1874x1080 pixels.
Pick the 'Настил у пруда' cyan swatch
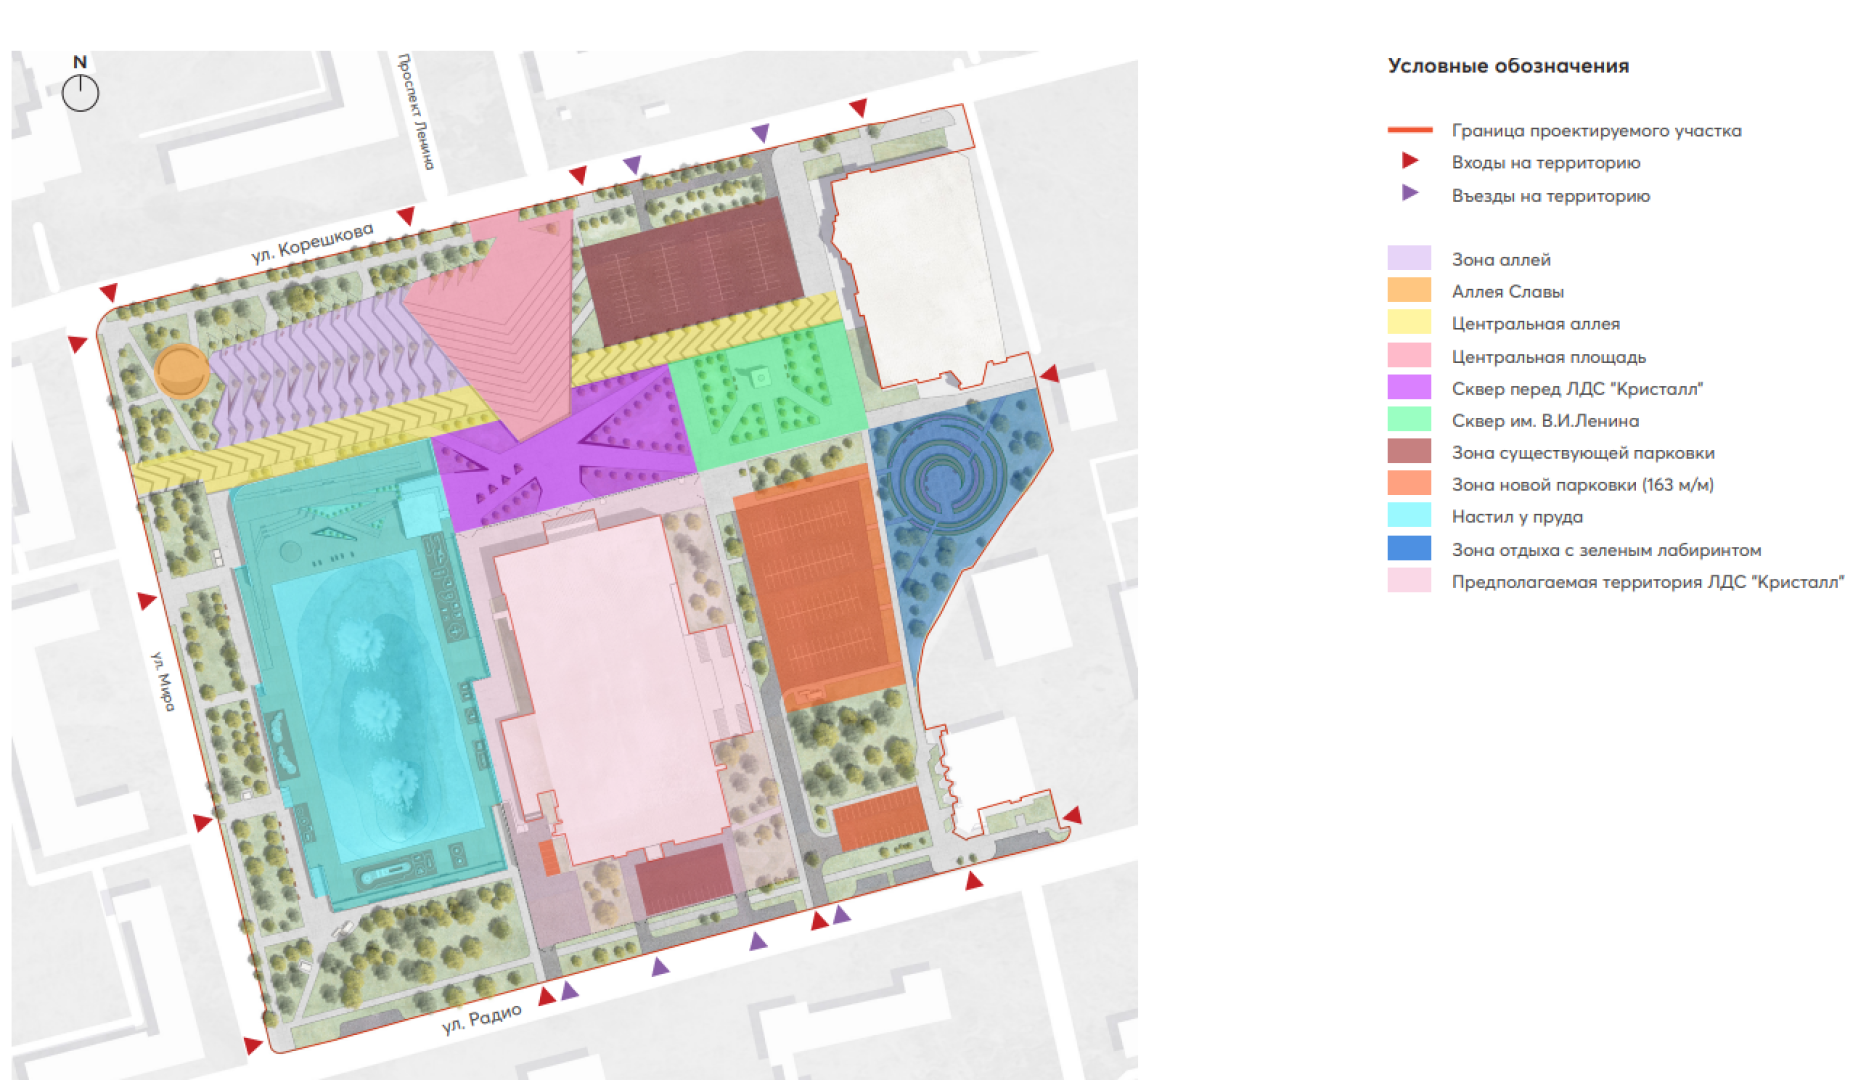tap(1409, 515)
